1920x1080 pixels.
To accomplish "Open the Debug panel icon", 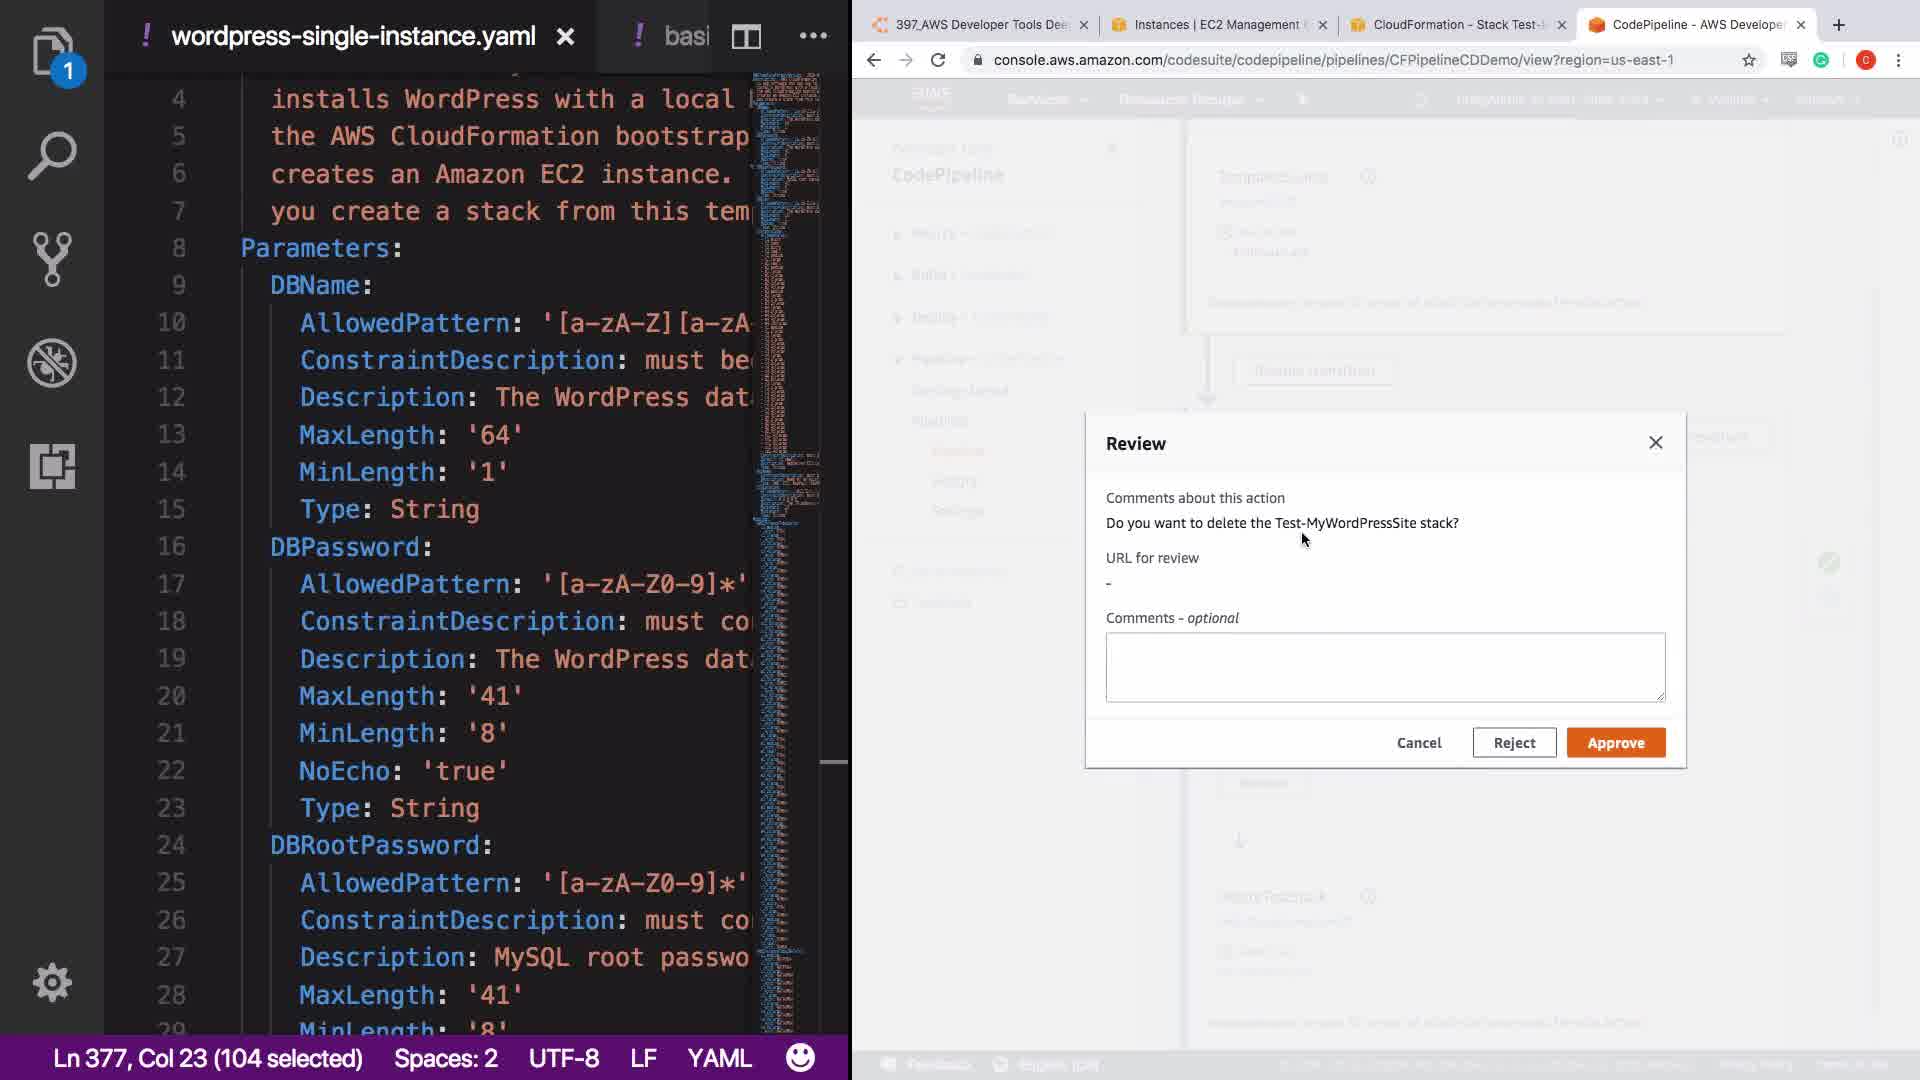I will point(52,363).
